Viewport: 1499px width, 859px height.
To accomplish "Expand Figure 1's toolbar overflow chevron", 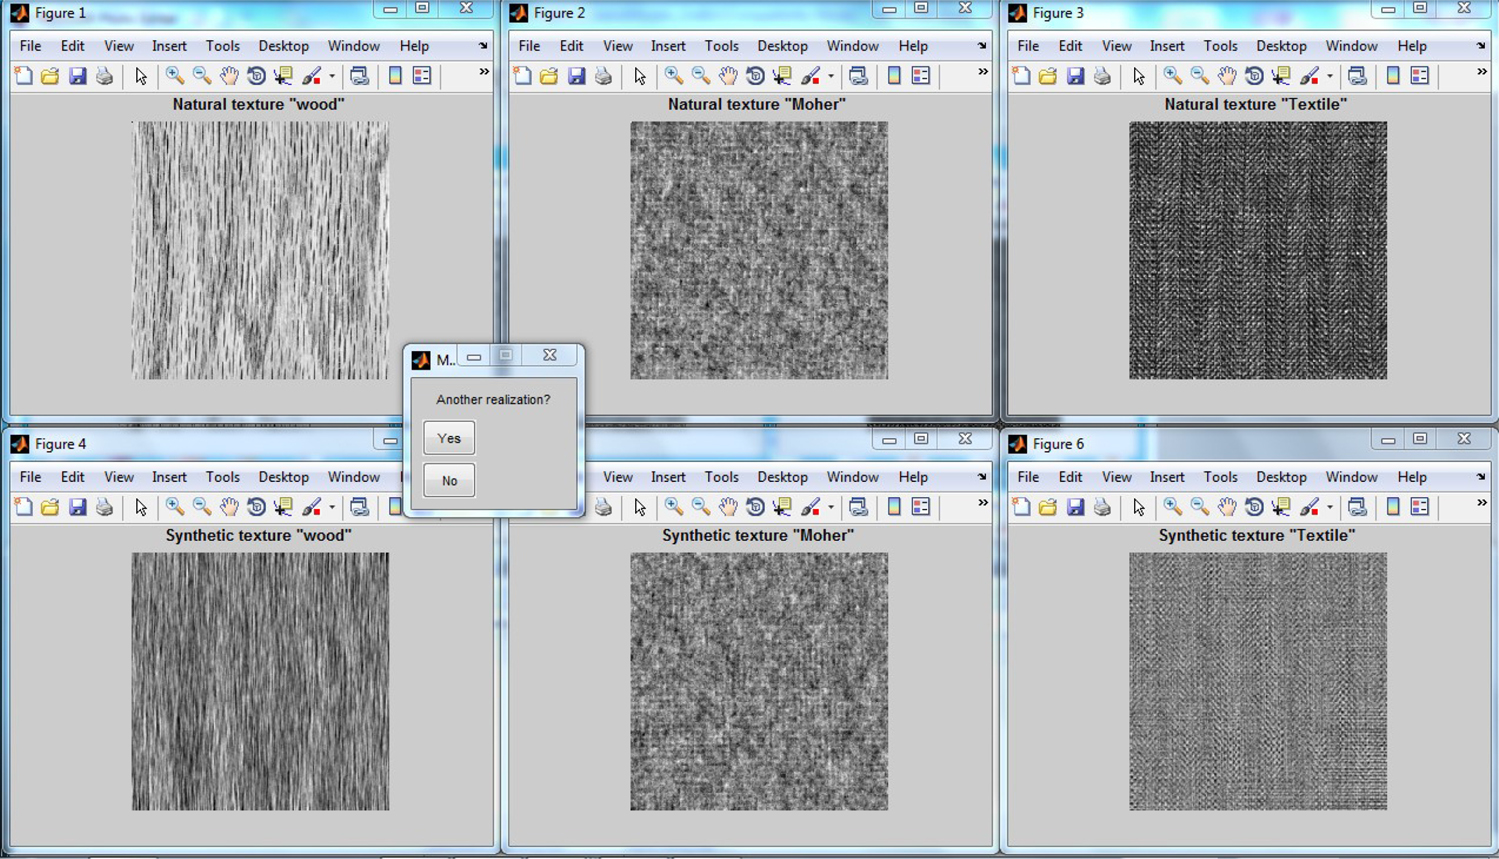I will pos(484,72).
